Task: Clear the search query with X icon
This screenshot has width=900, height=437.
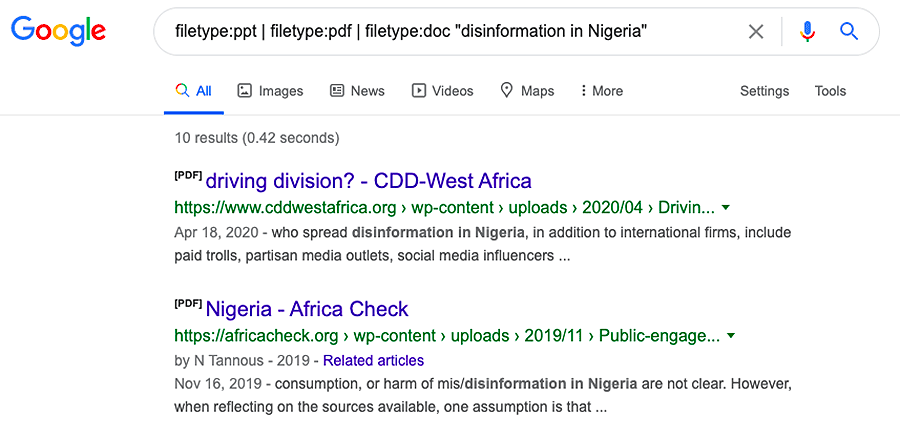Action: [756, 32]
